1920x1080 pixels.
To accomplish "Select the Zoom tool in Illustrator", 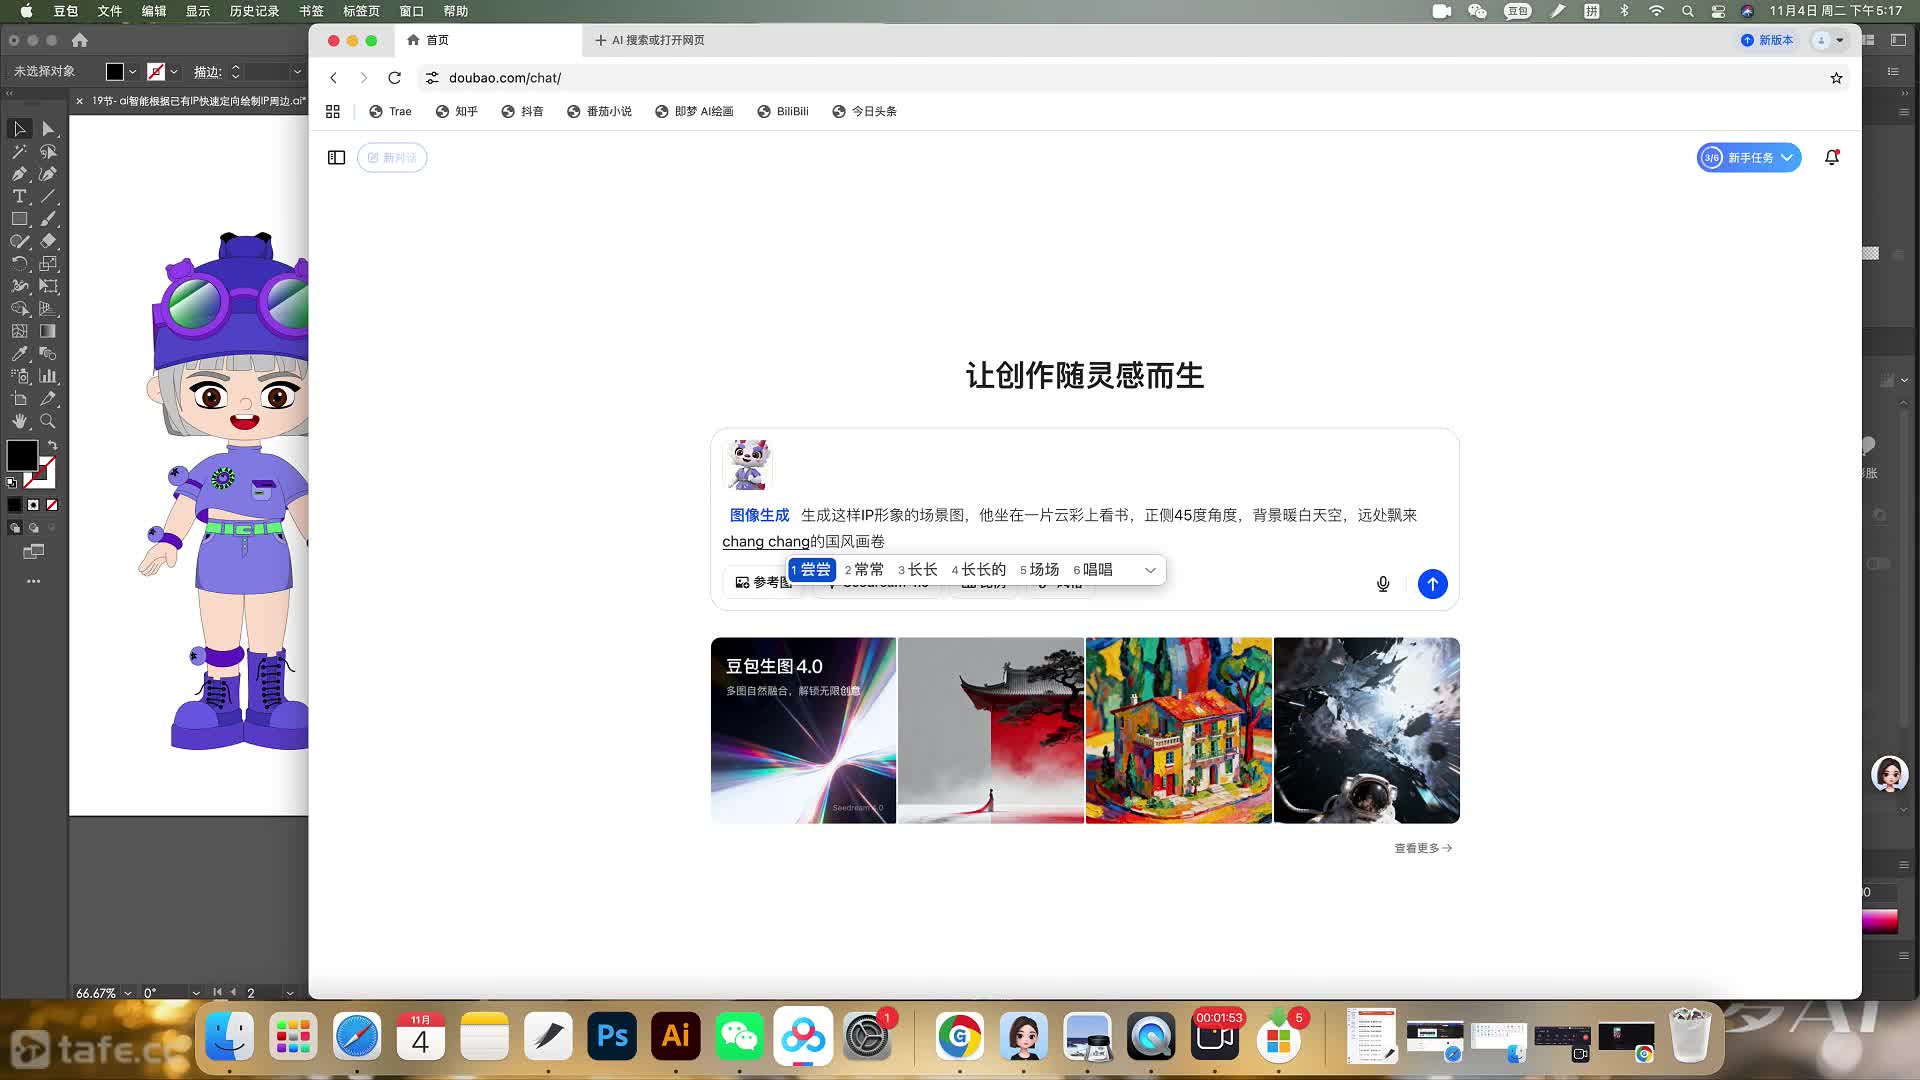I will click(48, 421).
